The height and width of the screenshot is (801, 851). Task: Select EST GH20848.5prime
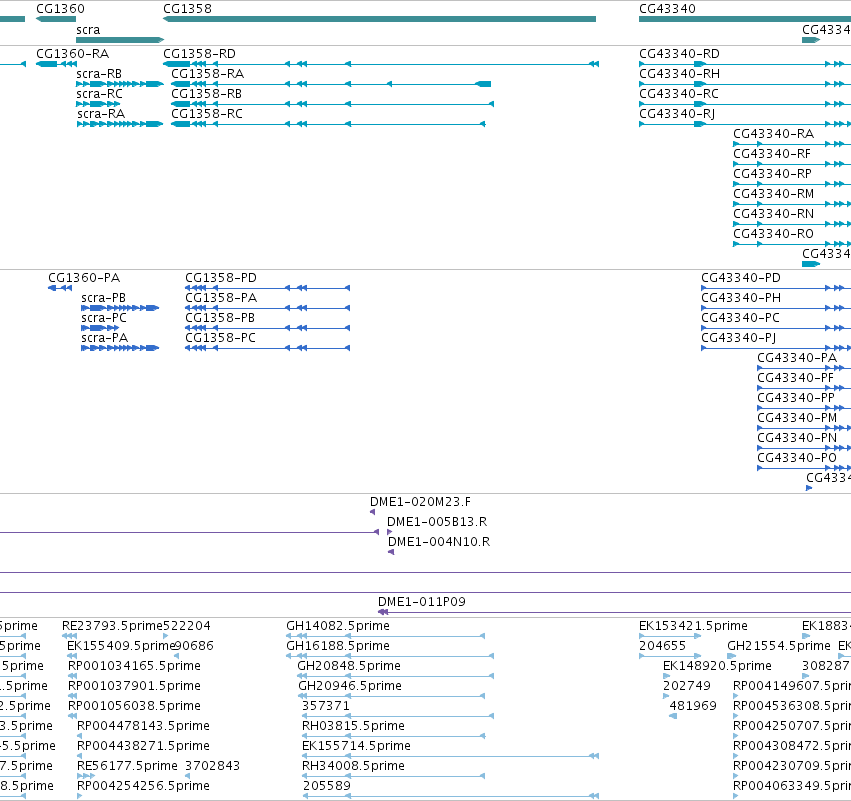coord(349,666)
